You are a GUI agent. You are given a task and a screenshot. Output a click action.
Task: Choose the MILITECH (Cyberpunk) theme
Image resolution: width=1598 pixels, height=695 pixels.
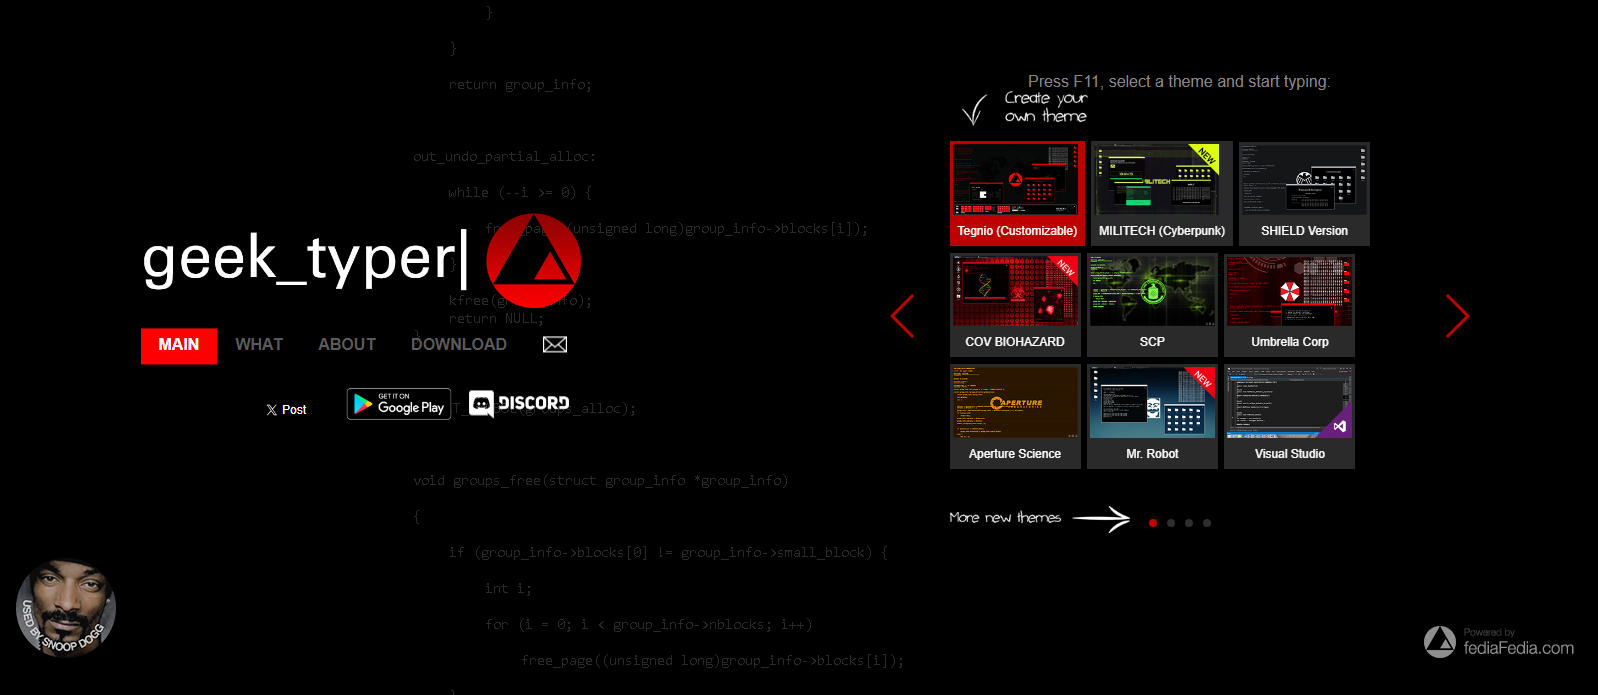(x=1161, y=194)
